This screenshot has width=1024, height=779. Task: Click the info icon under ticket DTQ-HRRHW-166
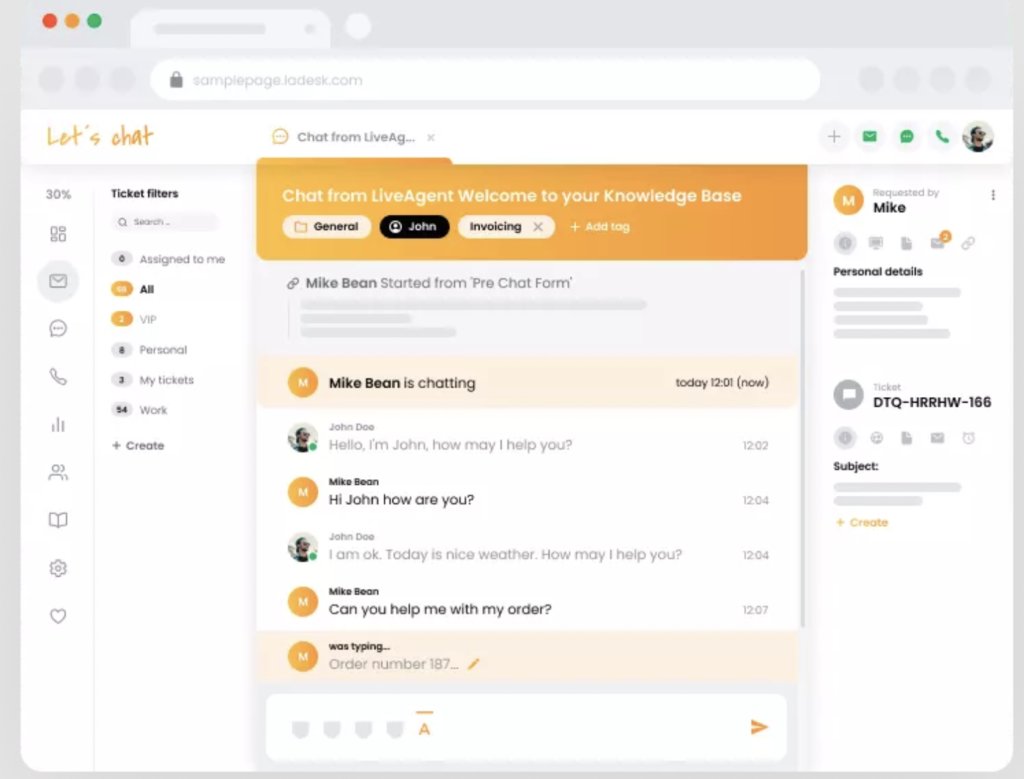(845, 437)
